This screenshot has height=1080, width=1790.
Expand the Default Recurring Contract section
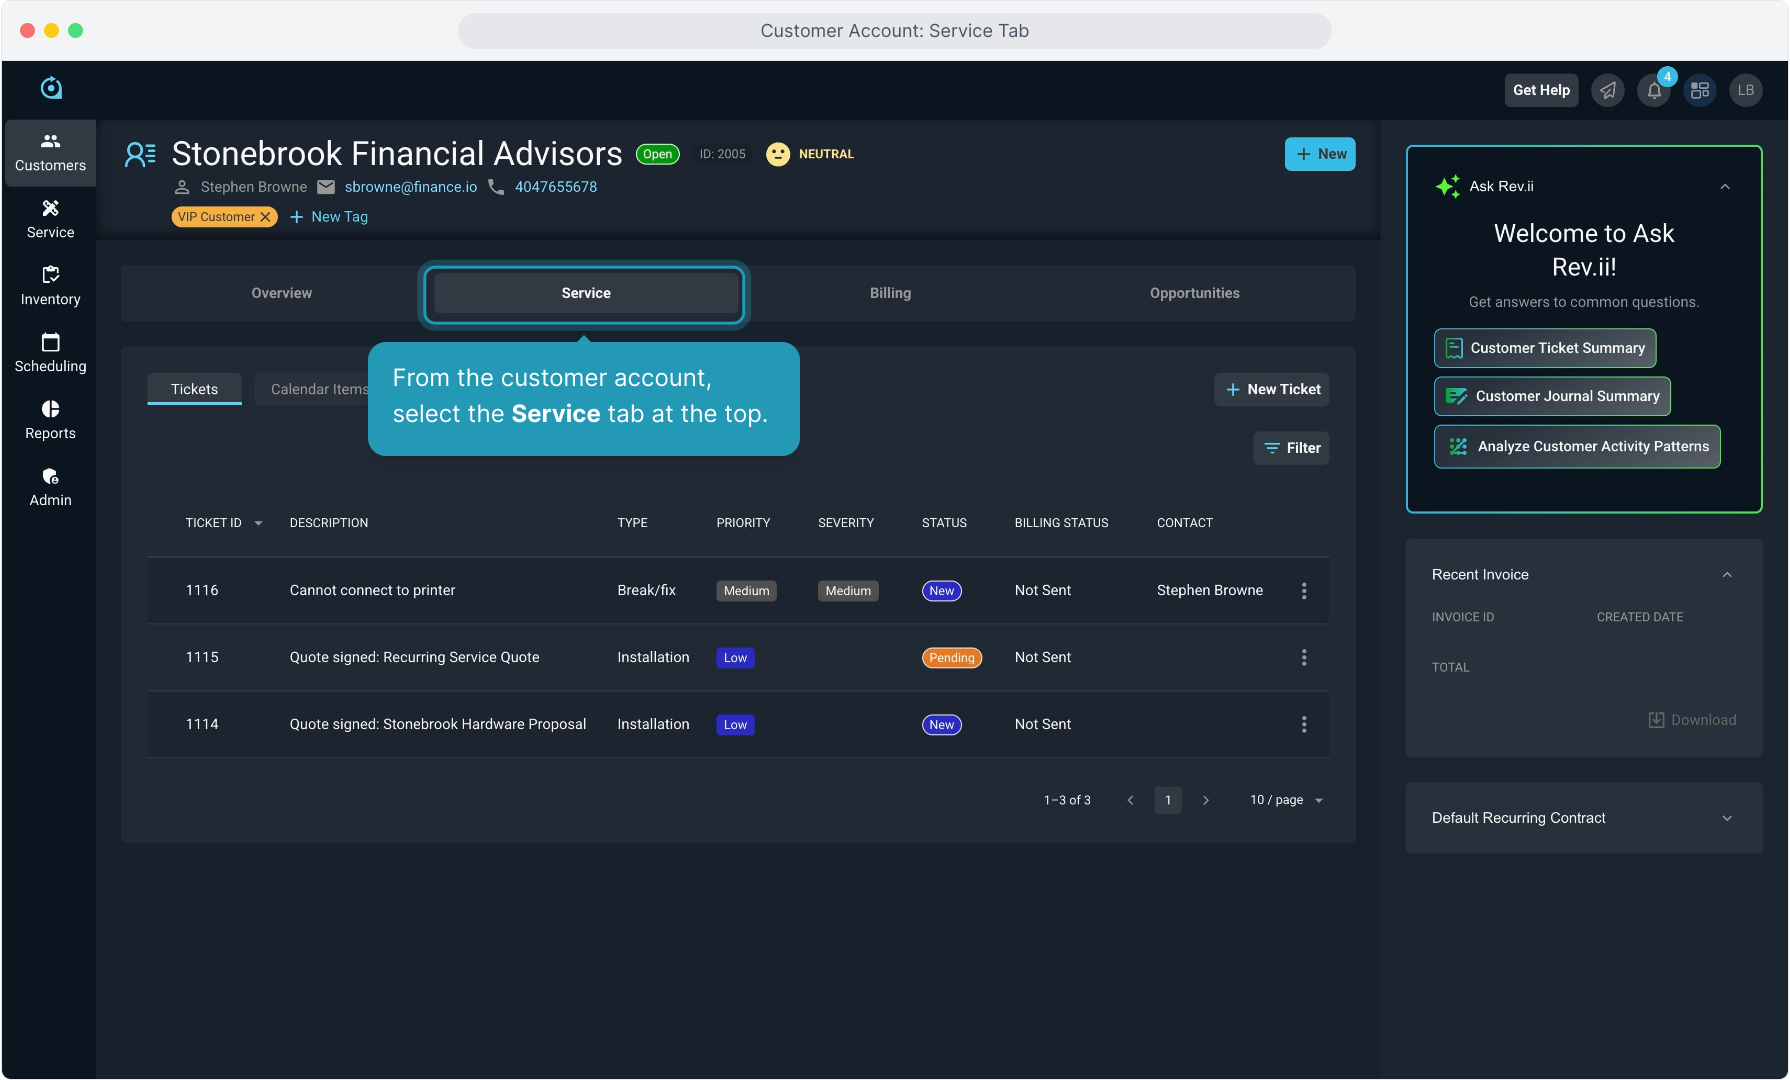tap(1727, 818)
